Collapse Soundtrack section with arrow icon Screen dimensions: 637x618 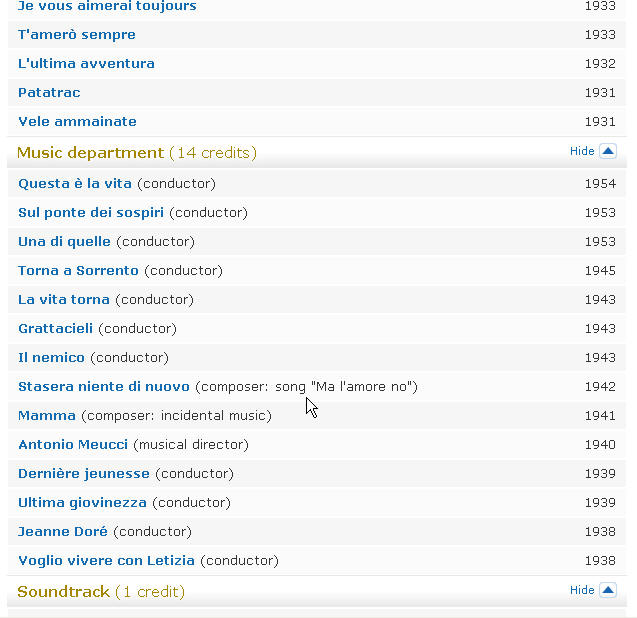pyautogui.click(x=608, y=590)
